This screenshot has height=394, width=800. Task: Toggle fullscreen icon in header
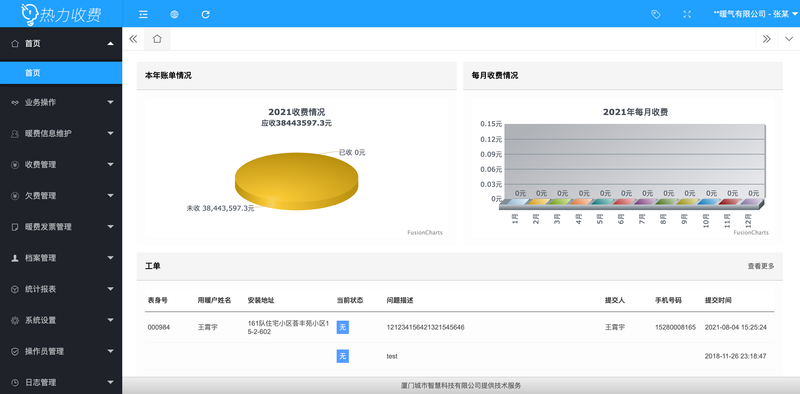coord(687,14)
